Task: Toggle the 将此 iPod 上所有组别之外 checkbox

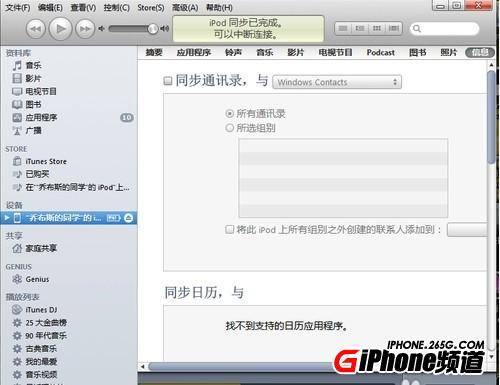Action: 229,229
